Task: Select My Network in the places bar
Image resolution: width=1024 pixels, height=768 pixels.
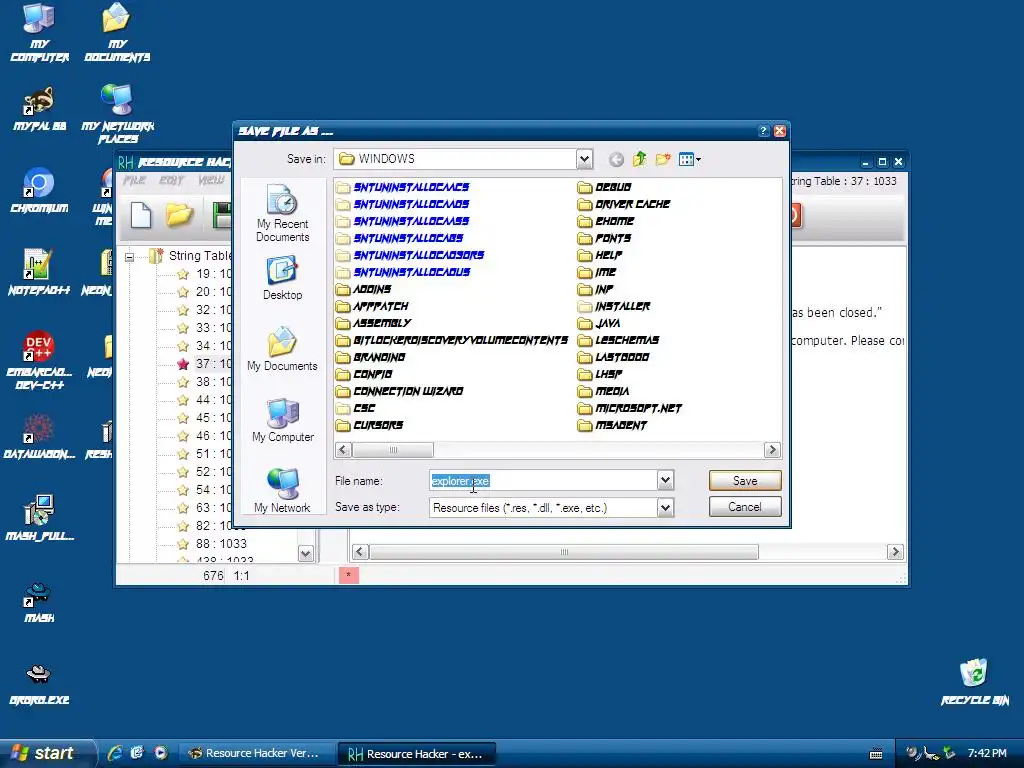Action: point(283,490)
